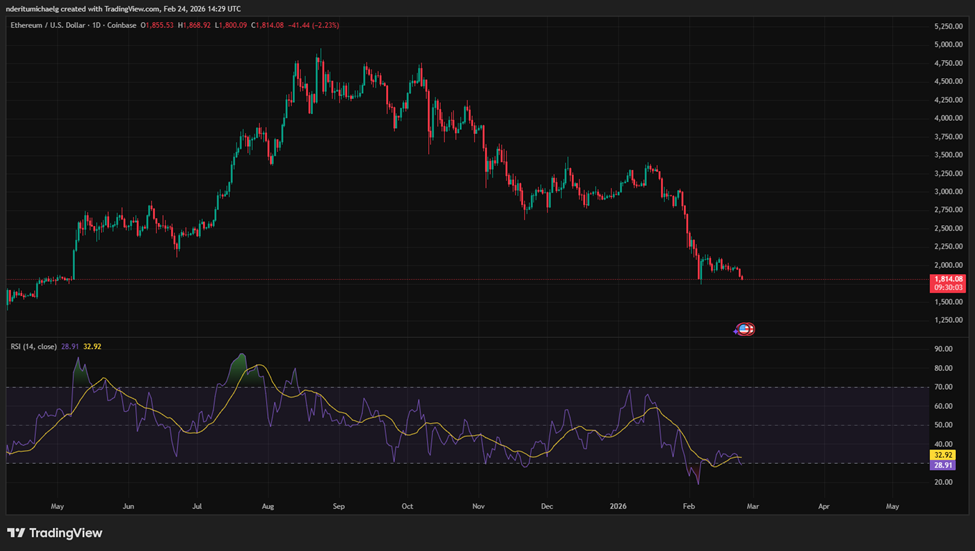Image resolution: width=975 pixels, height=551 pixels.
Task: Click the 90.00 RSI axis label
Action: (x=943, y=349)
